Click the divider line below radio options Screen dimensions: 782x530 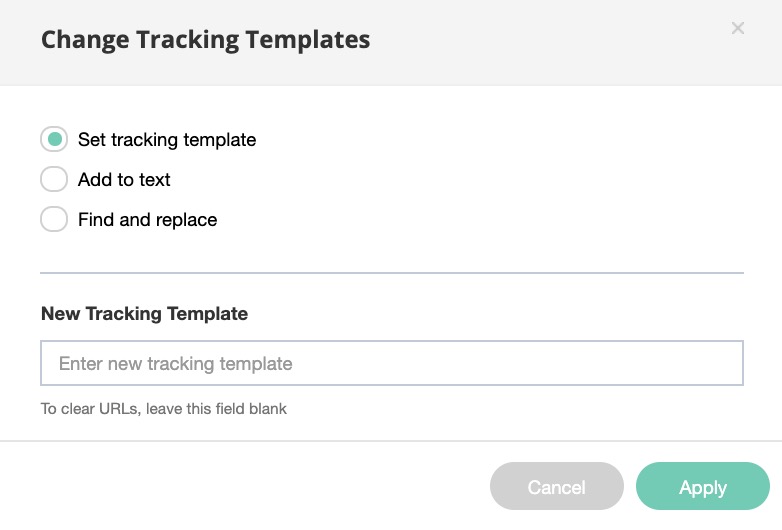(391, 272)
